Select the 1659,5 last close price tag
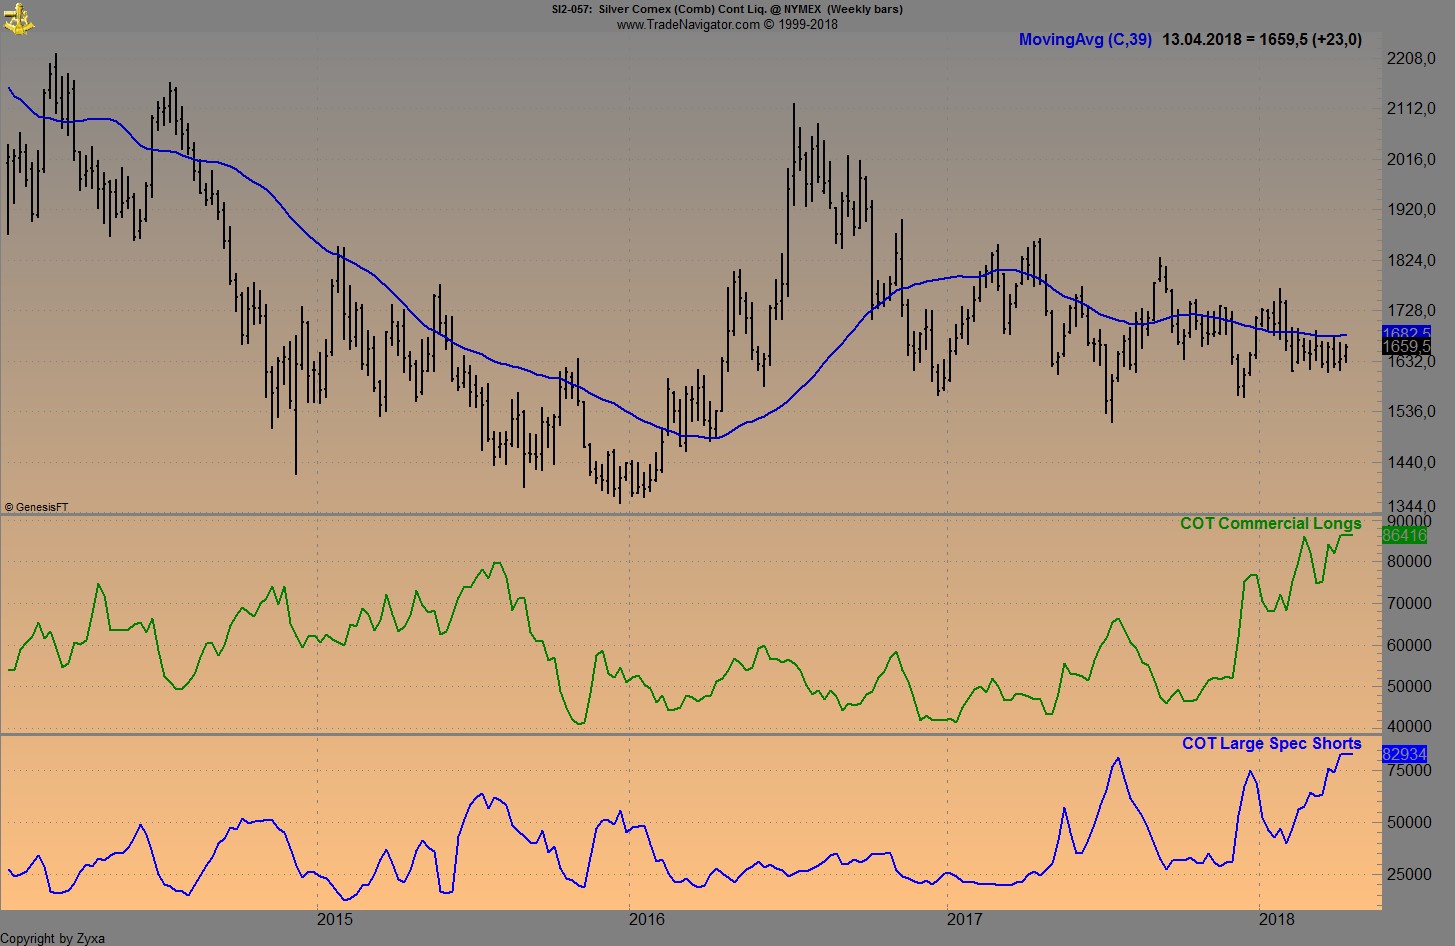 tap(1404, 347)
